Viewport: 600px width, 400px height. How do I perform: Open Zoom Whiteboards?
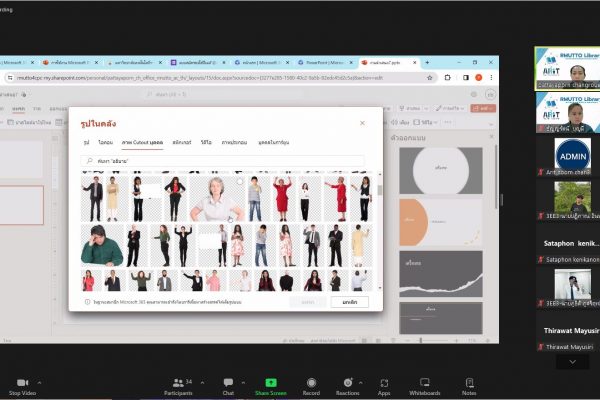425,386
